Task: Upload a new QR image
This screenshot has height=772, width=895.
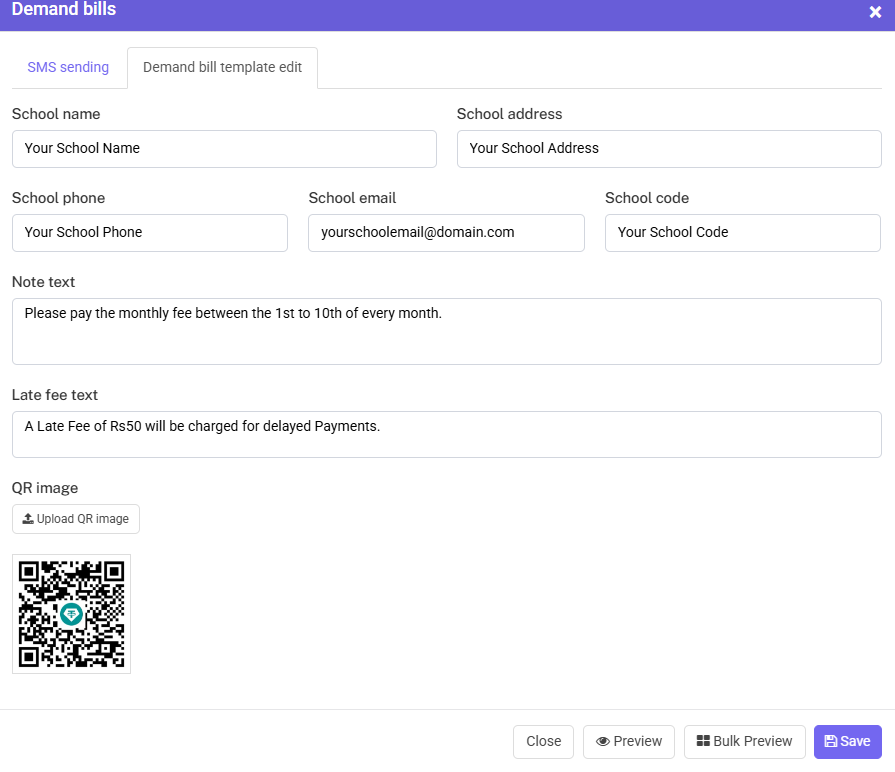Action: [76, 519]
